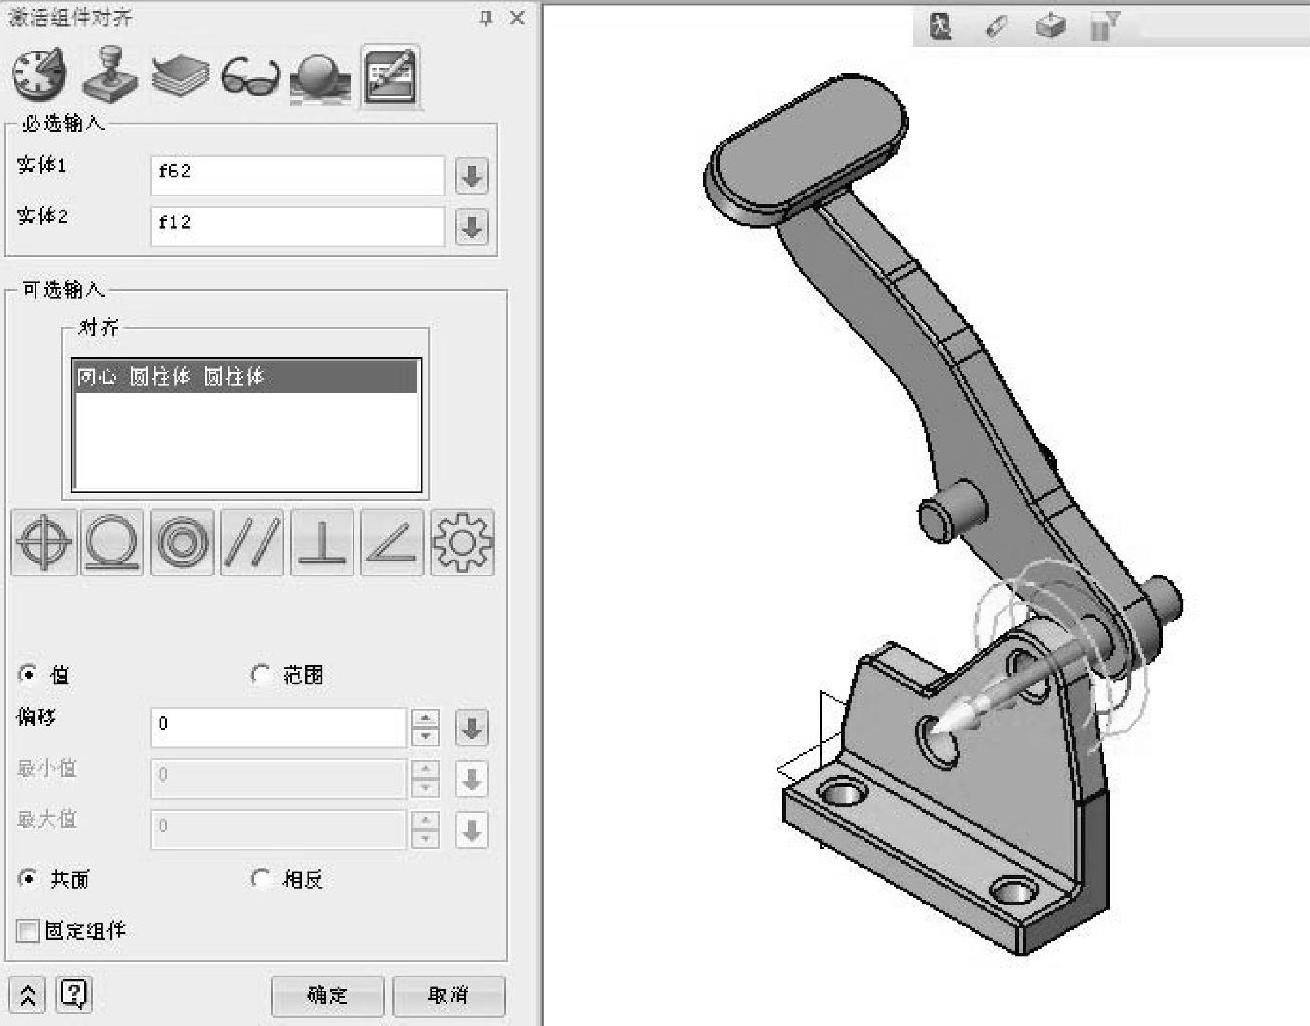
Task: Select the gear constraint icon
Action: pos(462,542)
